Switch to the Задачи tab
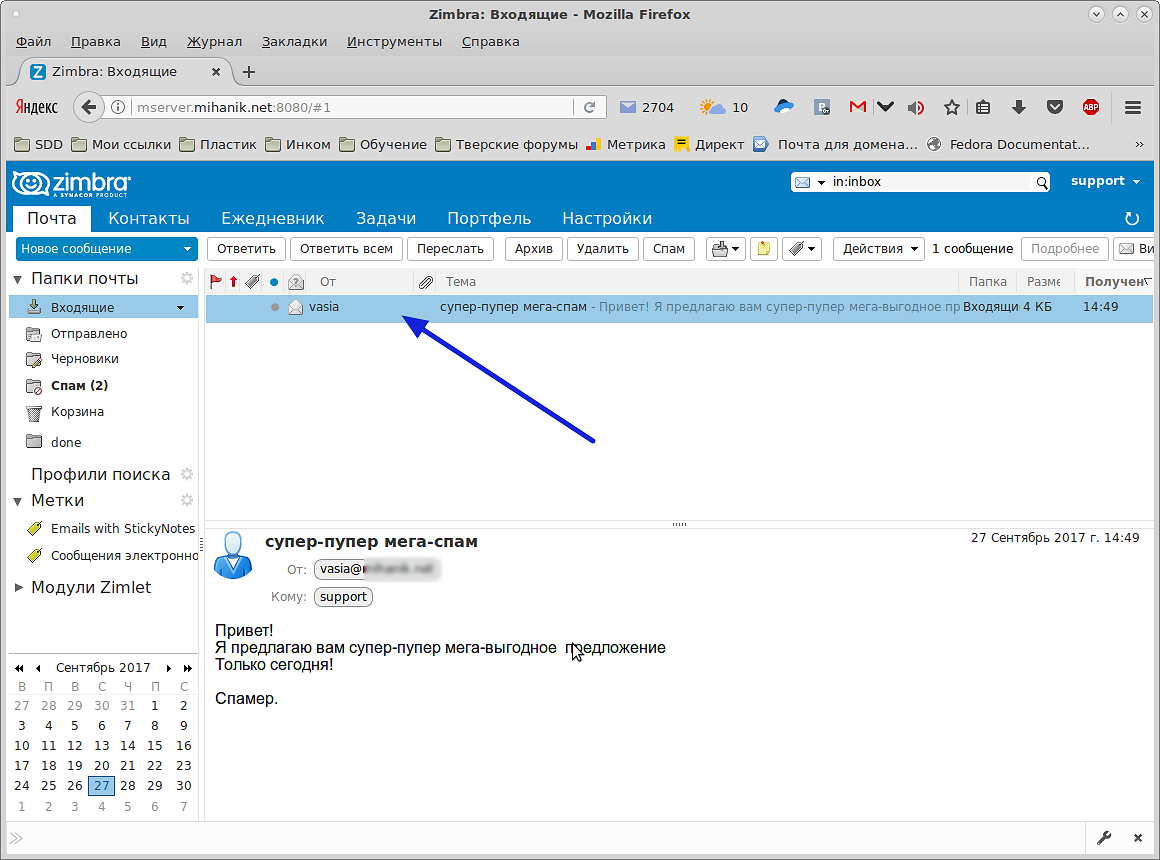Screen dimensions: 1160x860 [386, 218]
